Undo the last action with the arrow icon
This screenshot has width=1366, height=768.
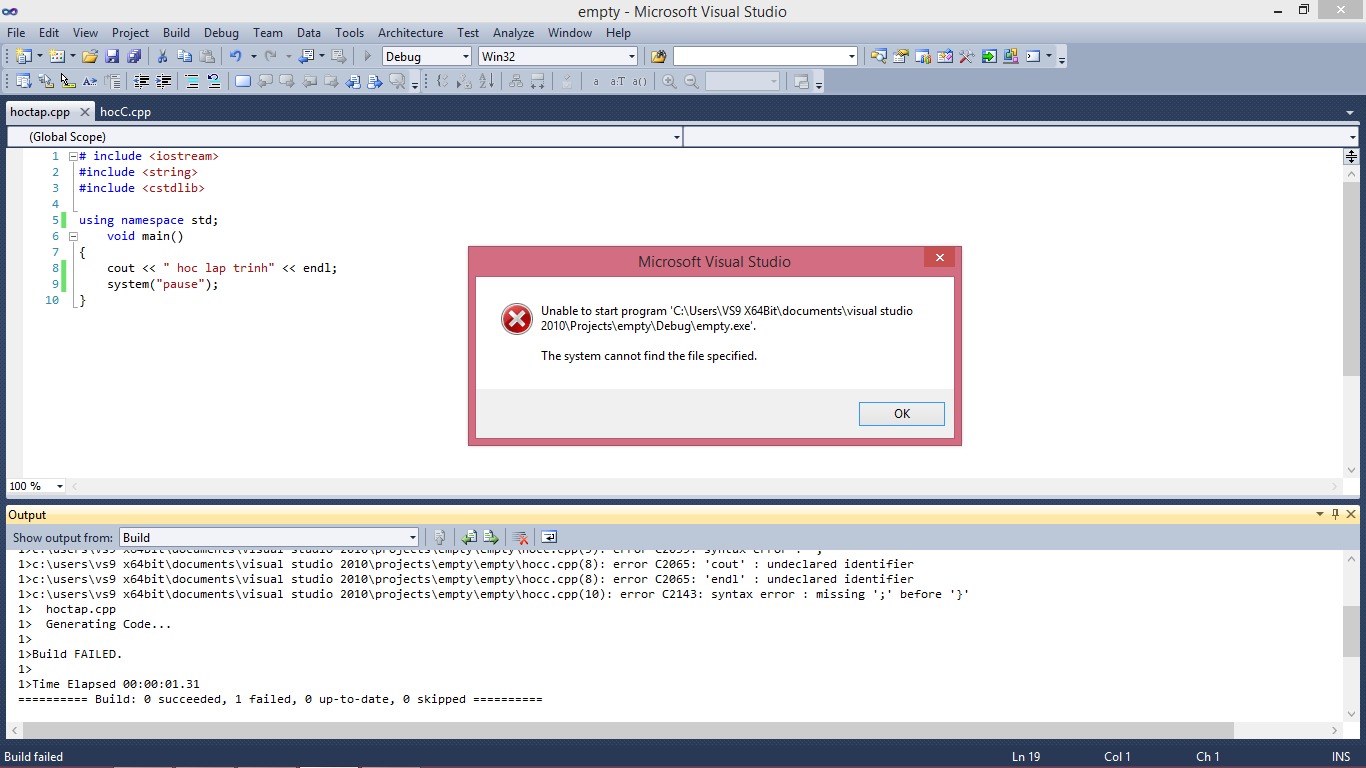click(x=235, y=56)
